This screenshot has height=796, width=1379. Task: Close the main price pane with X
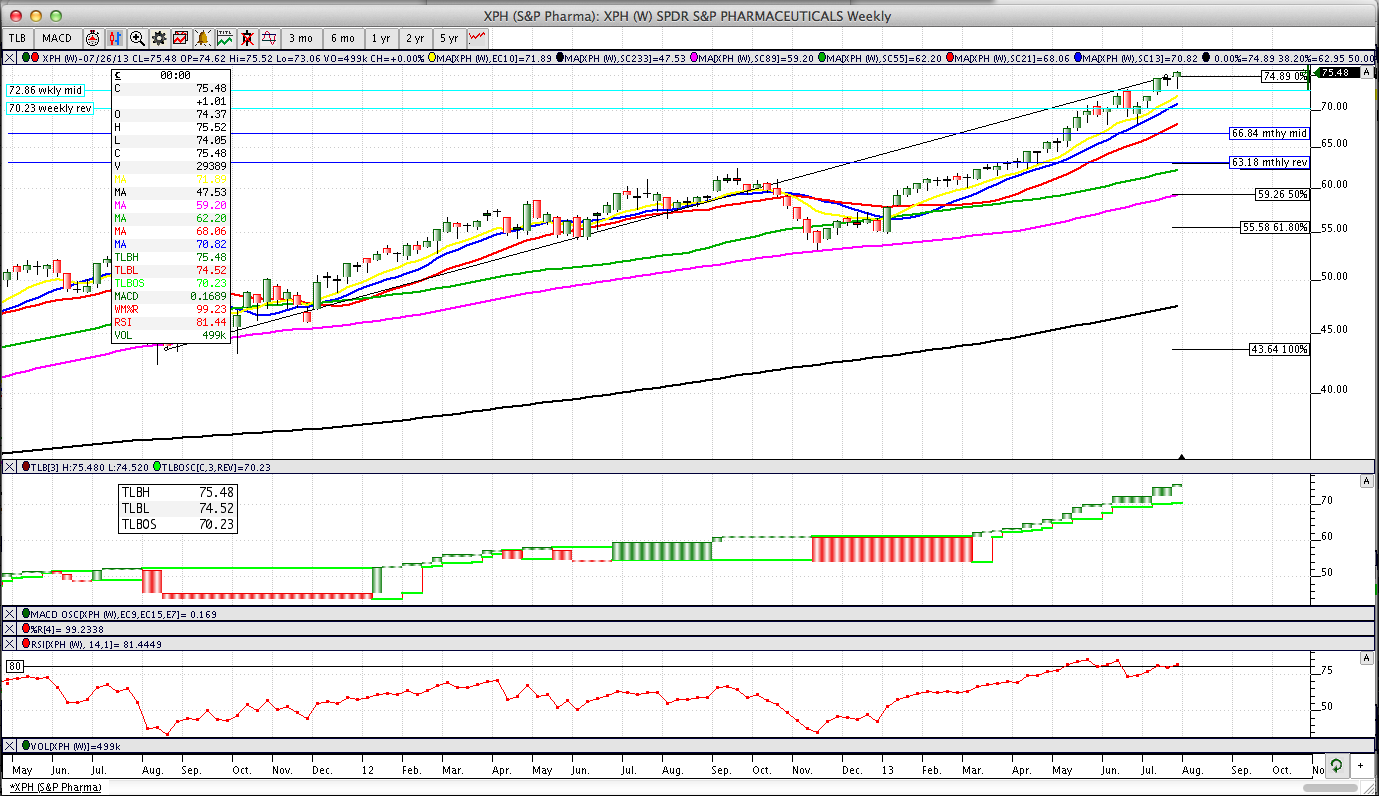[x=9, y=57]
